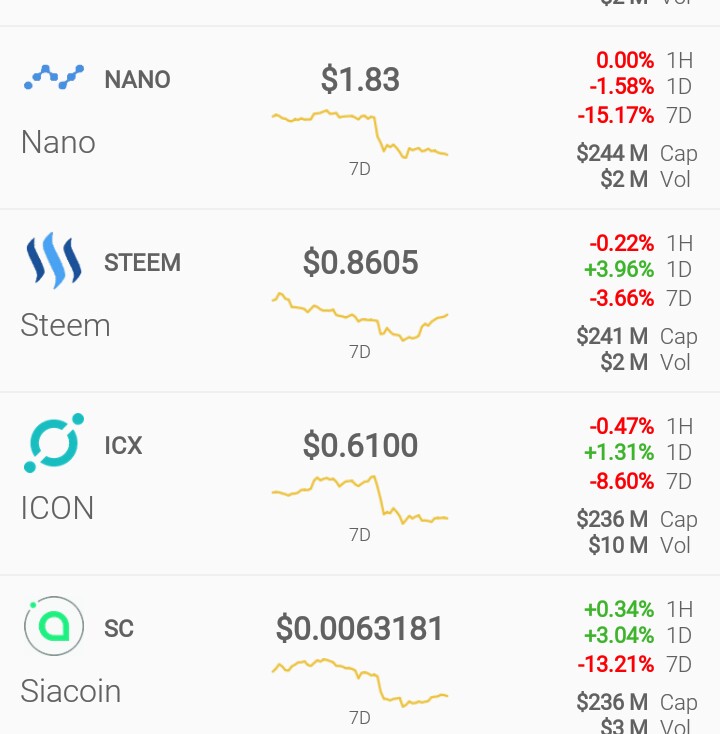Tap Siacoin's -13.21% 7D change

point(616,664)
